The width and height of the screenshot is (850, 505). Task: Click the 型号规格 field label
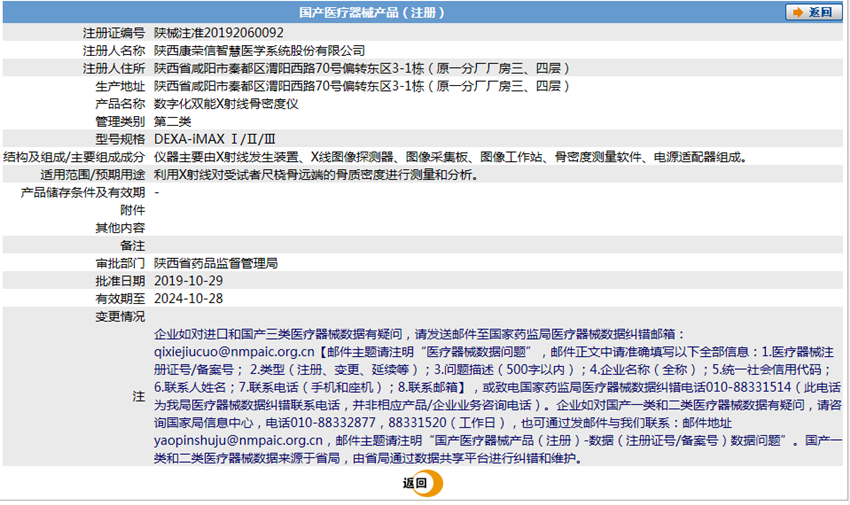[x=120, y=139]
